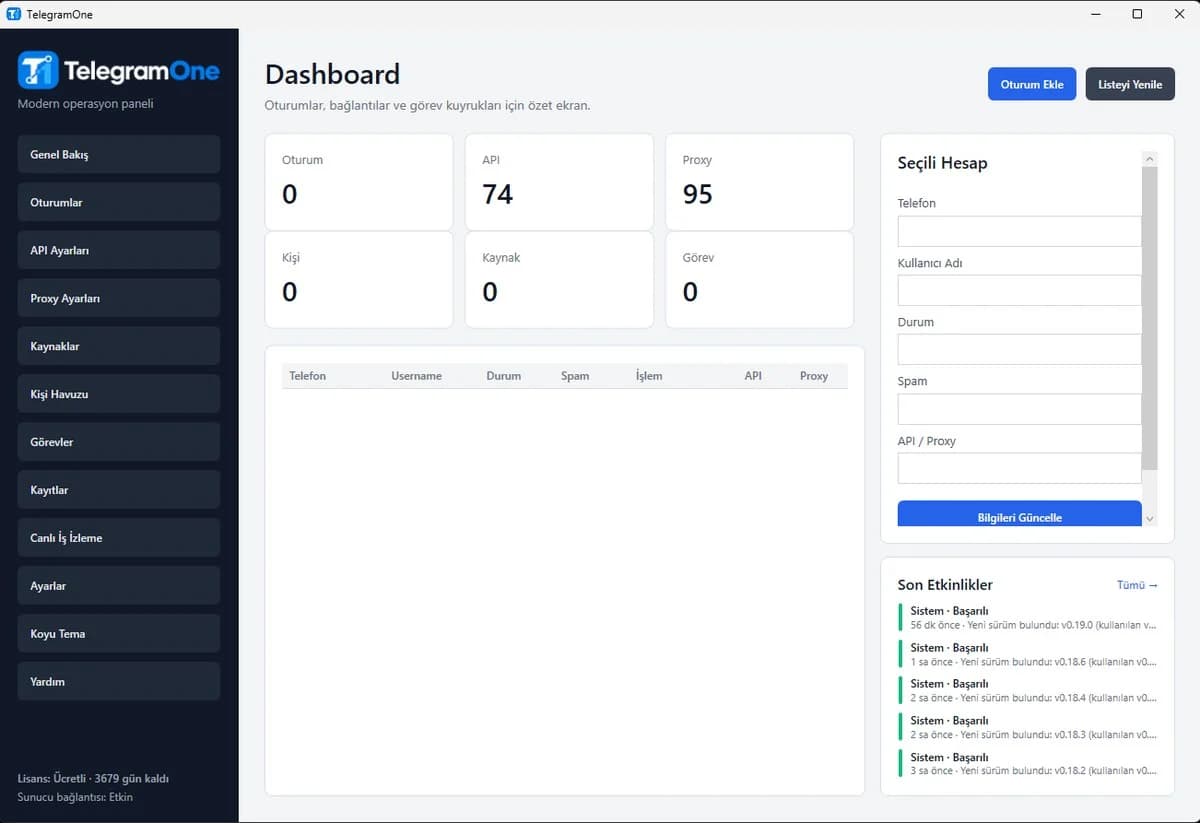Screen dimensions: 1200x823
Task: Focus the Kullanıcı Adı input field
Action: coord(1019,290)
